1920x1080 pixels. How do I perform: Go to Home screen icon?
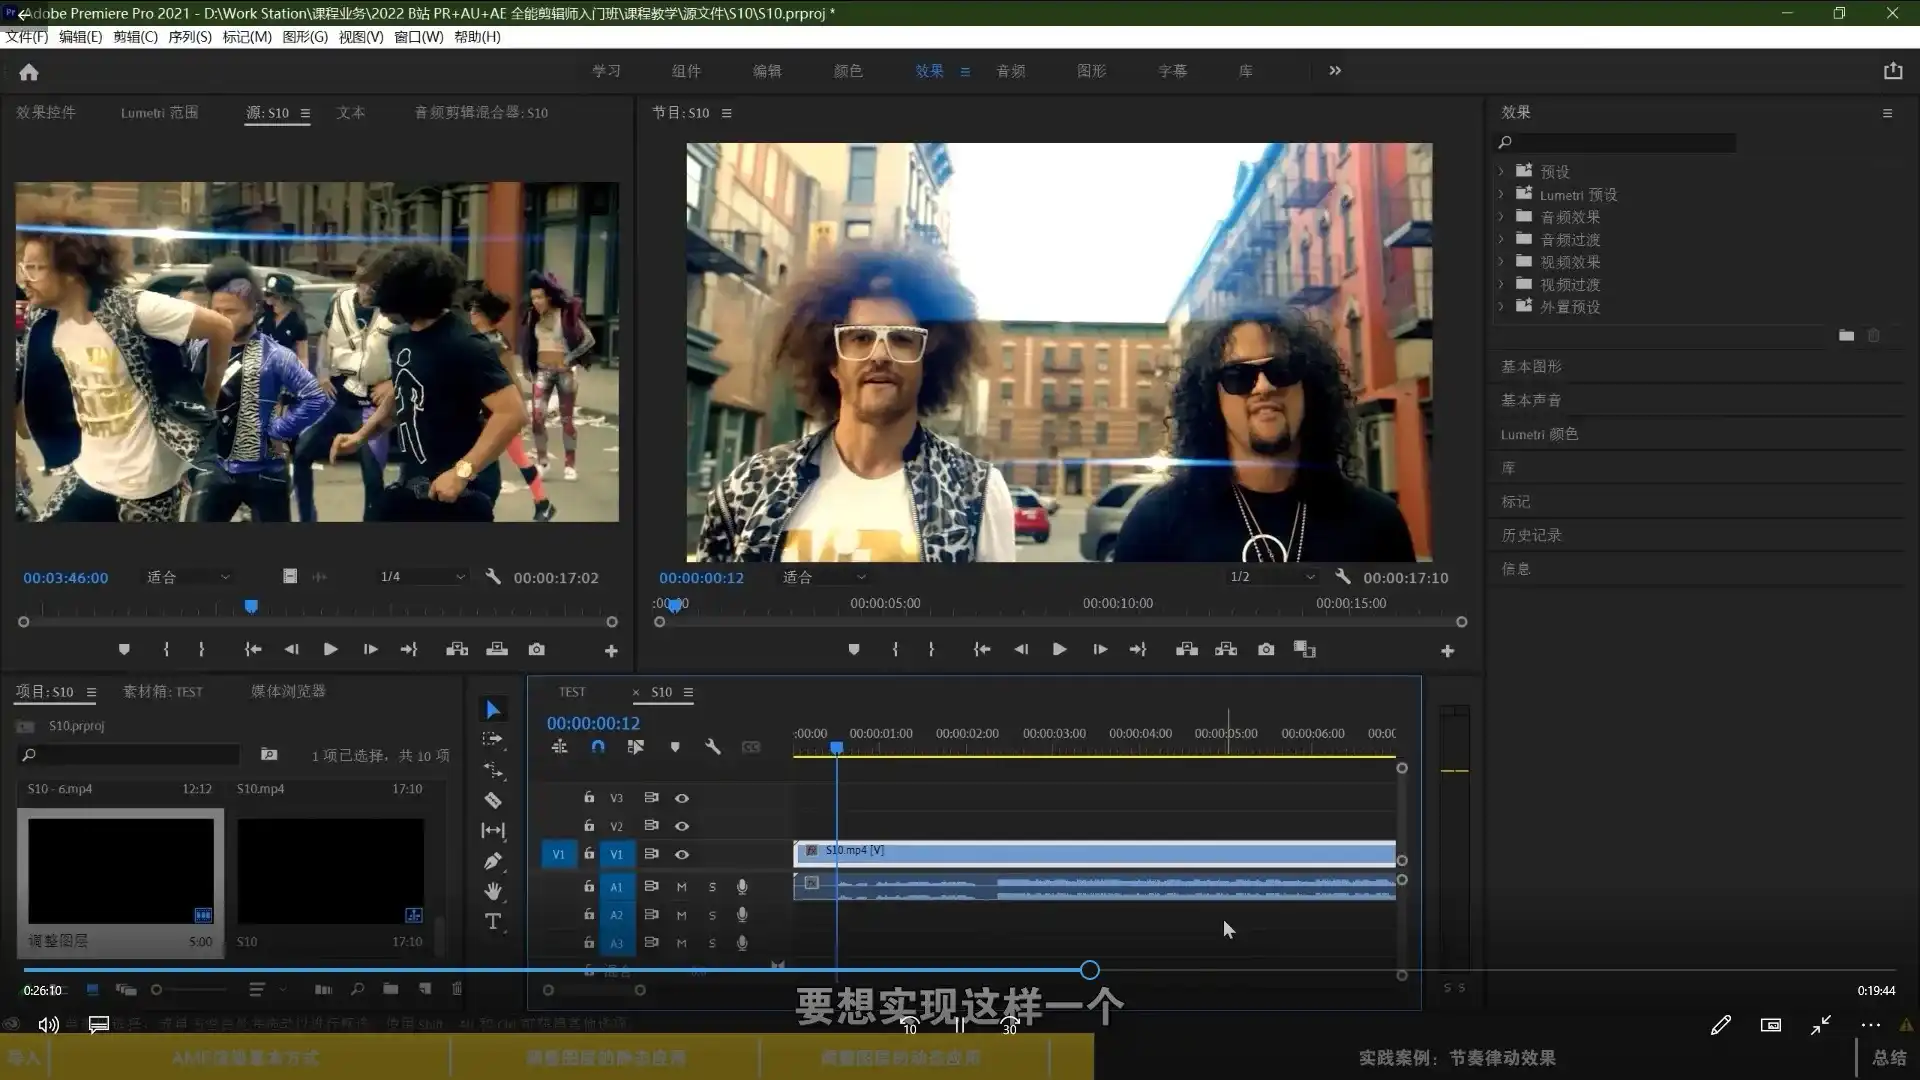point(29,72)
